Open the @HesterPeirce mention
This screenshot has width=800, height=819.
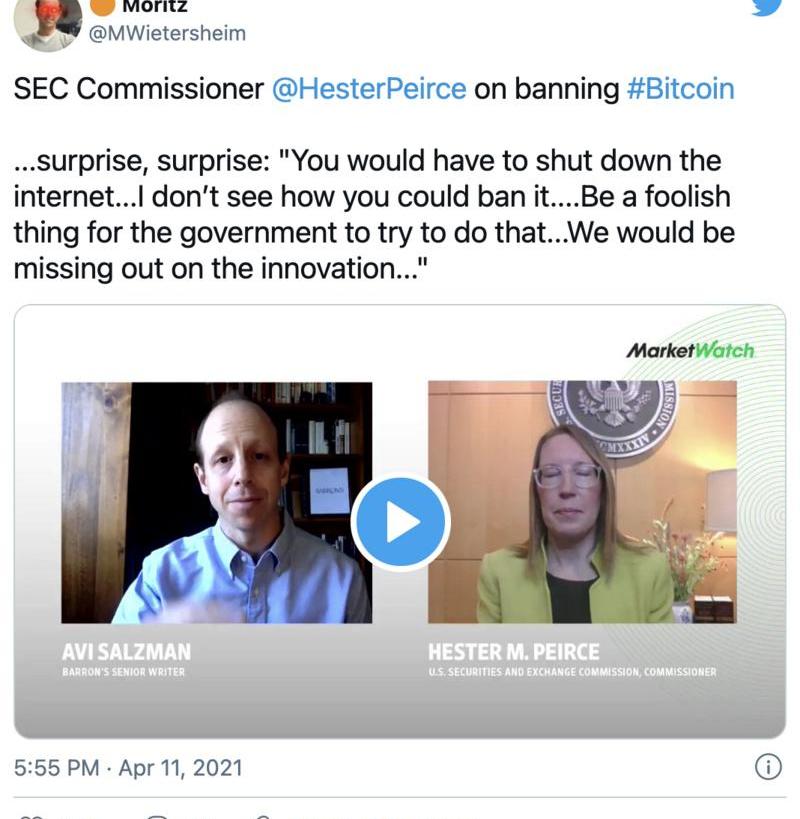(x=369, y=89)
